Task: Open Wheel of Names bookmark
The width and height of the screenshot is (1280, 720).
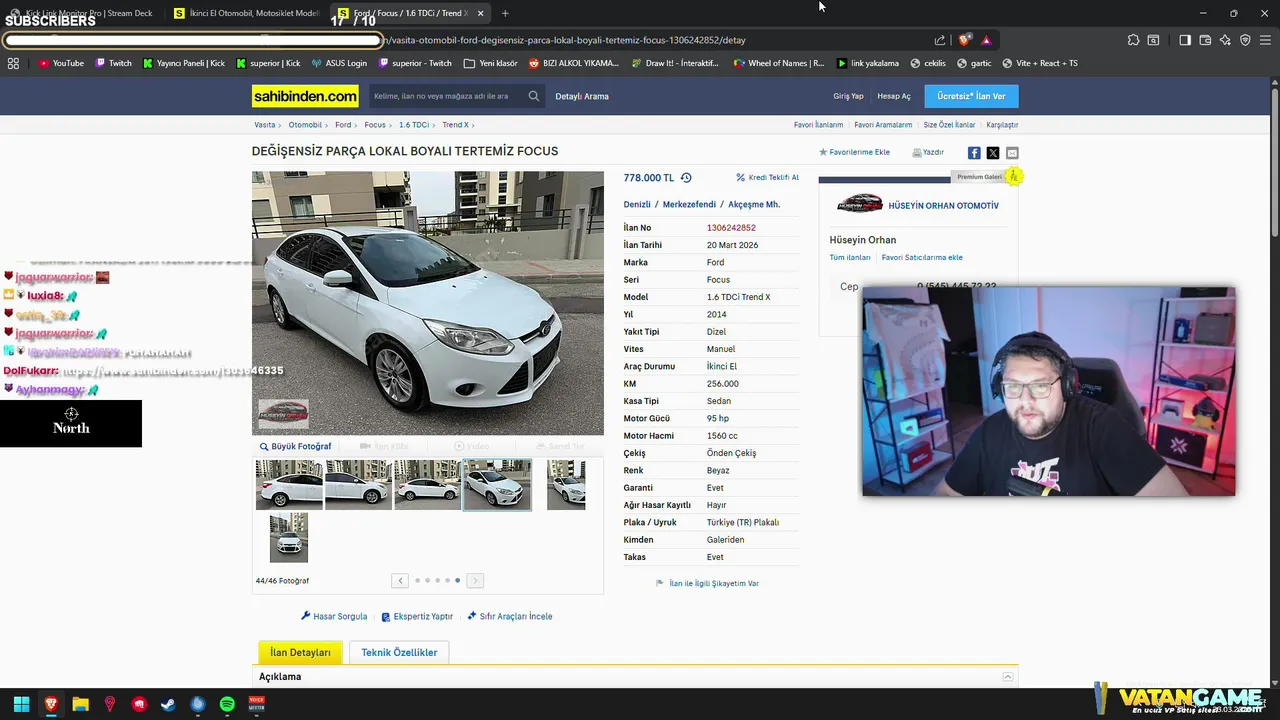Action: 779,63
